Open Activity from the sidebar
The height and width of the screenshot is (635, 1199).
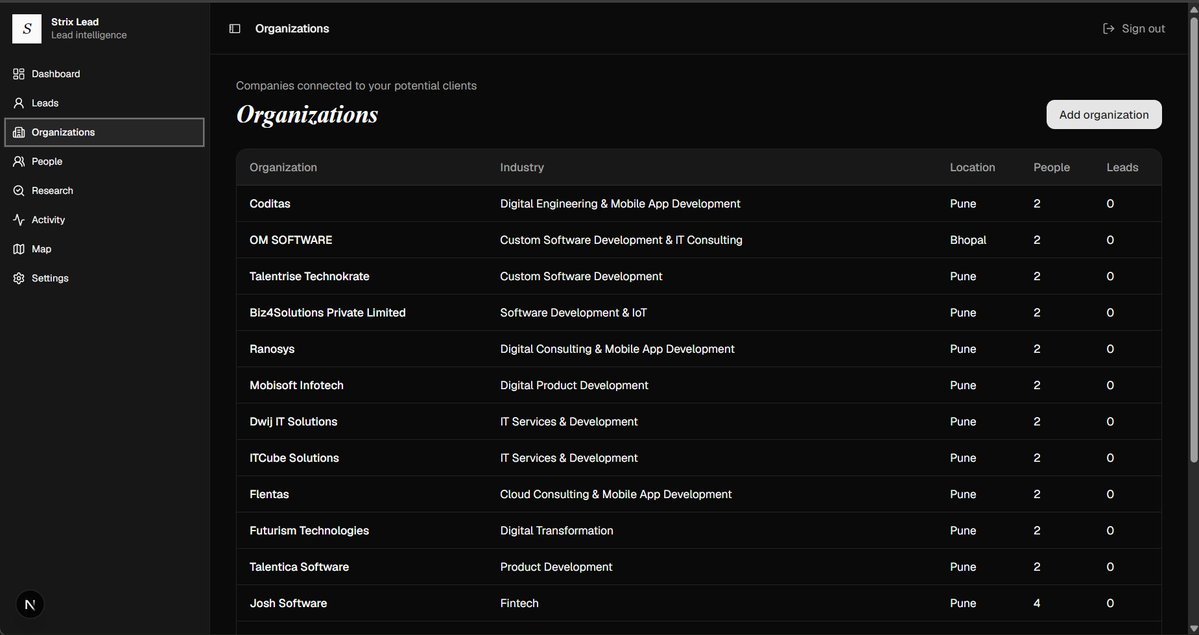click(x=104, y=220)
